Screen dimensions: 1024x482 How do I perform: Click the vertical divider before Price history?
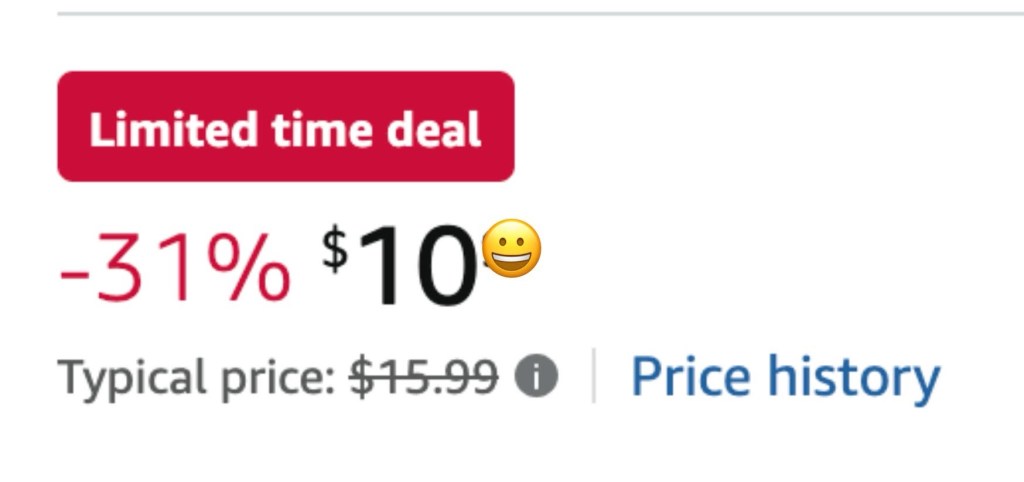click(x=594, y=377)
